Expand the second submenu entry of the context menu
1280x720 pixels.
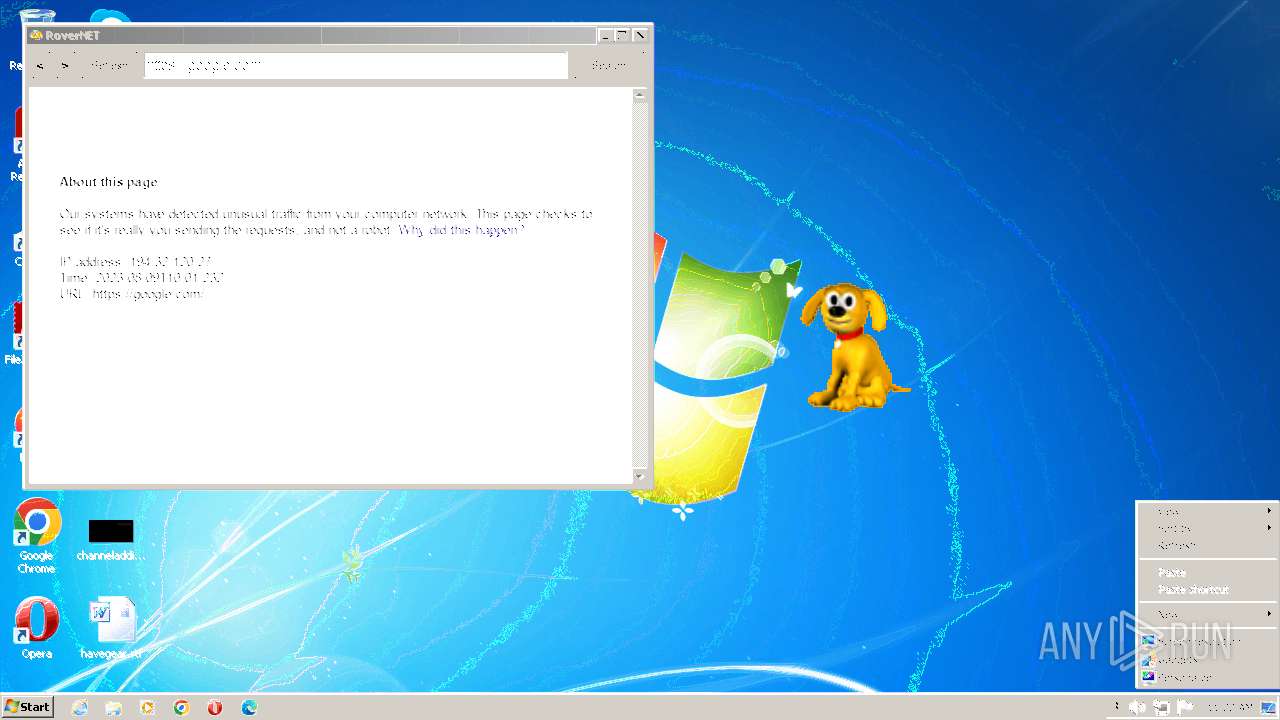(1207, 528)
